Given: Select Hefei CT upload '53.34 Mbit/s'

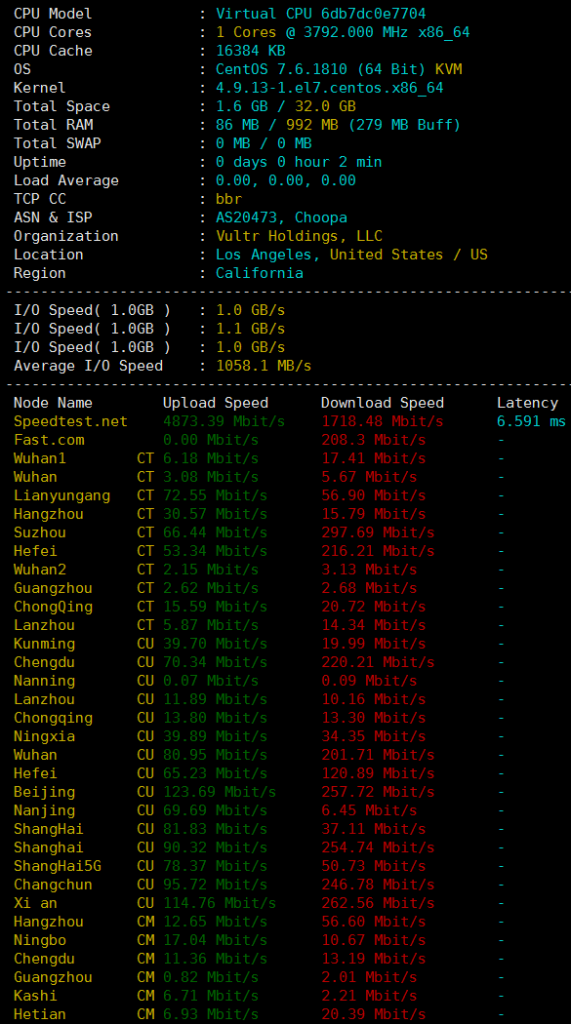Looking at the screenshot, I should [216, 551].
